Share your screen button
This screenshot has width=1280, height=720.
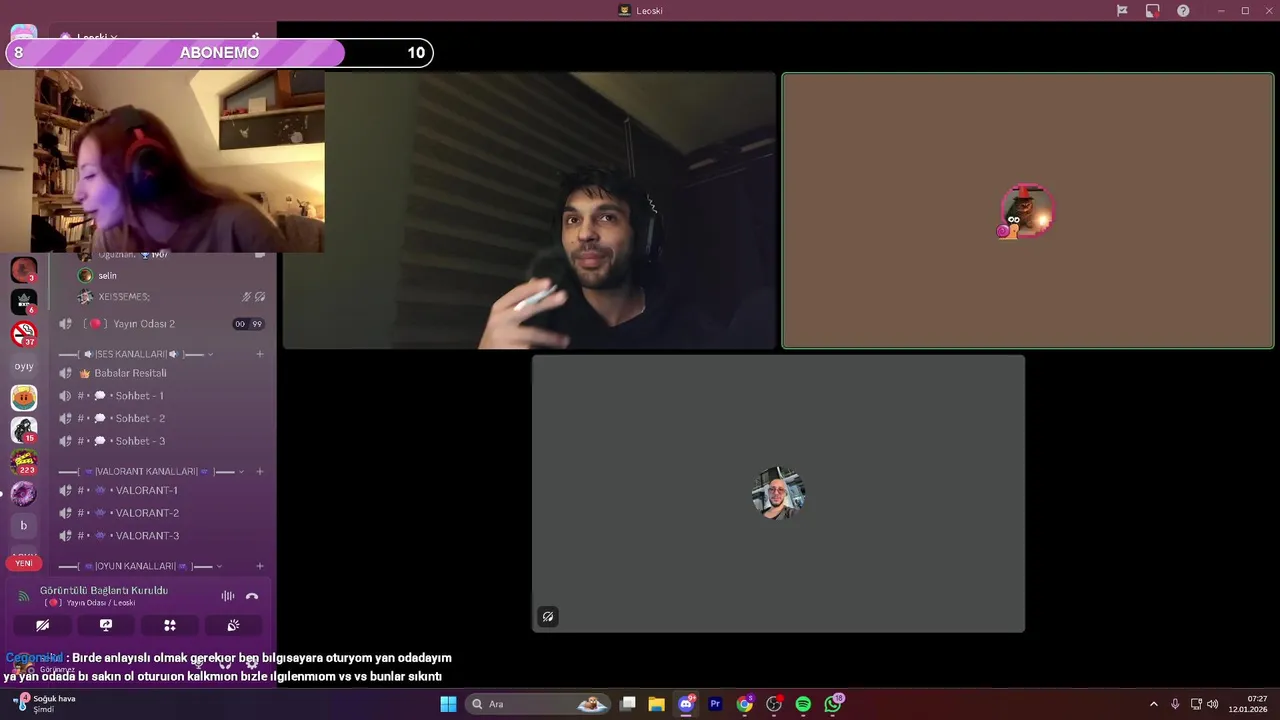pyautogui.click(x=106, y=625)
